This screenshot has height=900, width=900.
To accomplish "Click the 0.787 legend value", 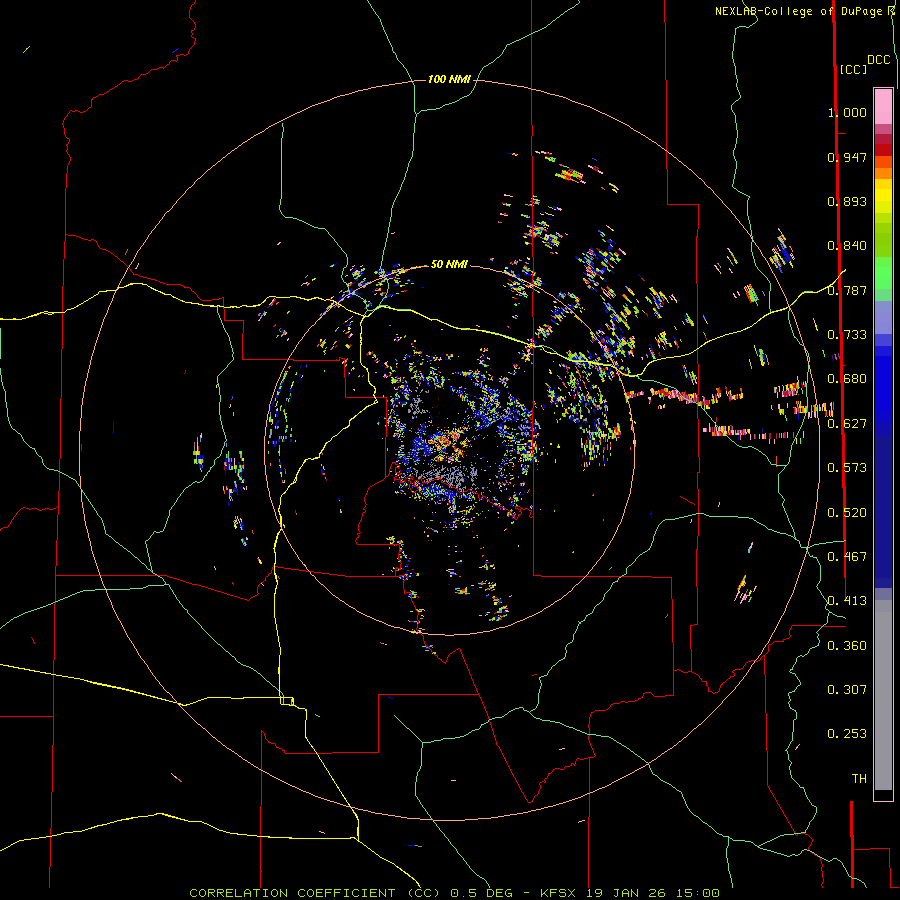I will pyautogui.click(x=847, y=290).
